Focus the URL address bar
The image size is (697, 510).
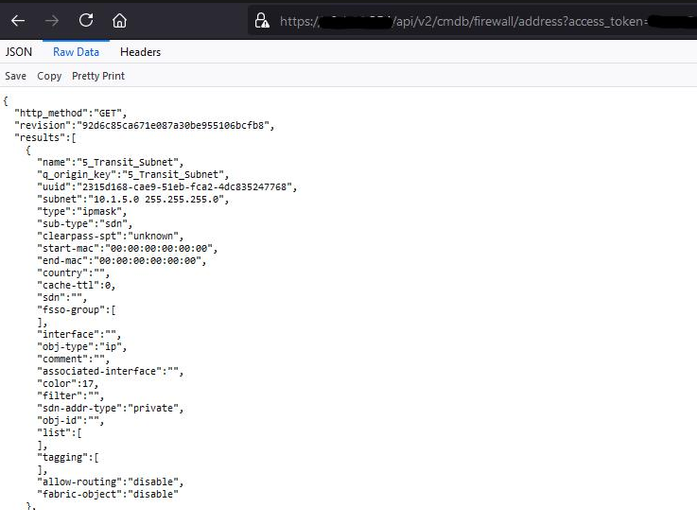click(472, 21)
